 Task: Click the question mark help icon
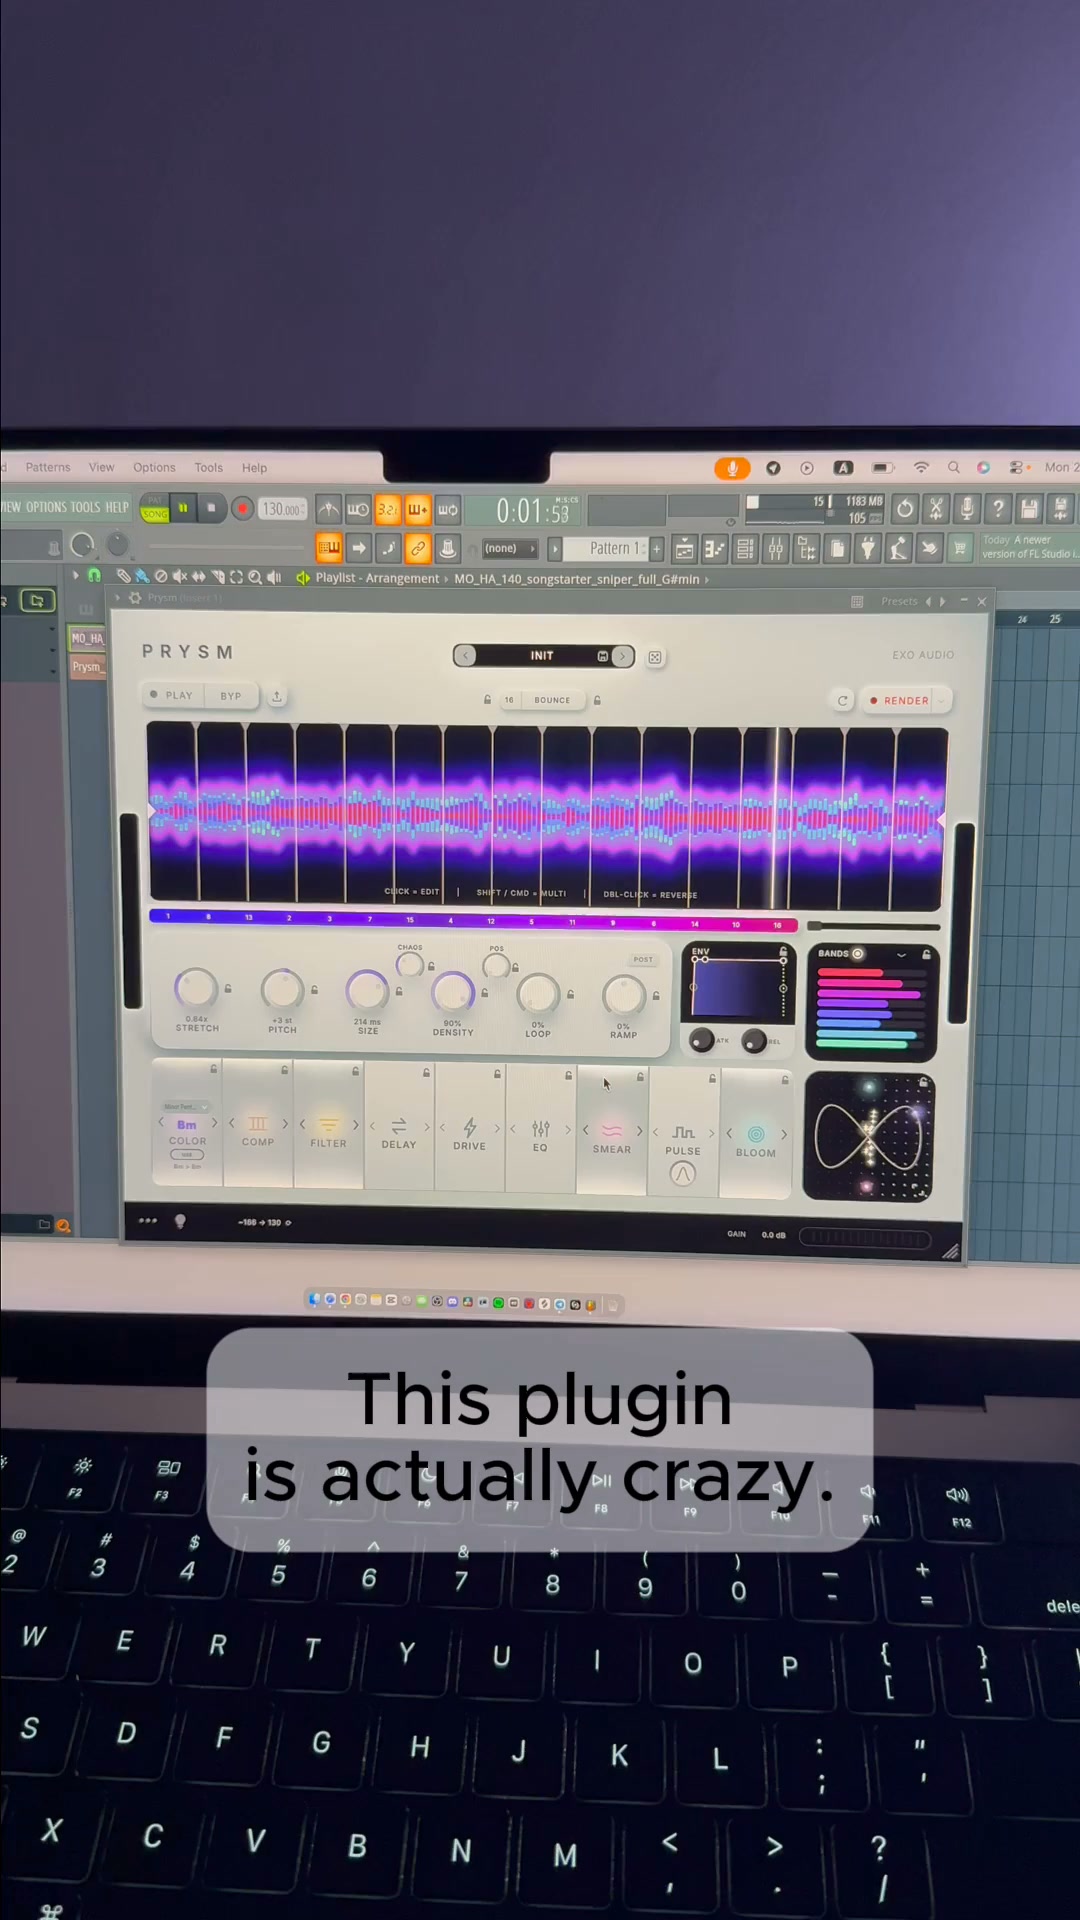click(x=998, y=509)
